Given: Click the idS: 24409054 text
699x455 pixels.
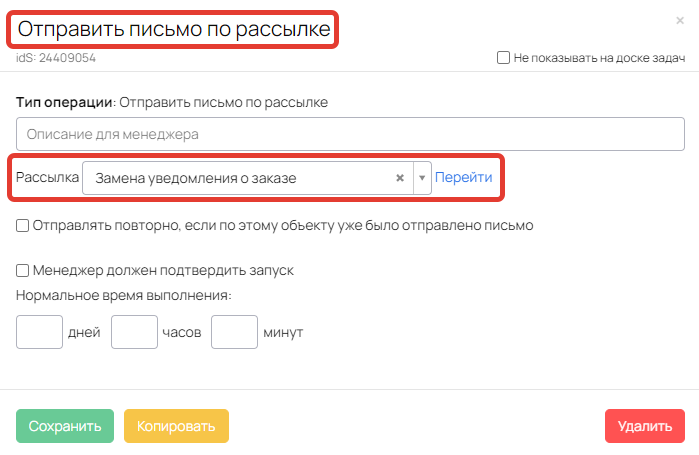Looking at the screenshot, I should [x=56, y=58].
